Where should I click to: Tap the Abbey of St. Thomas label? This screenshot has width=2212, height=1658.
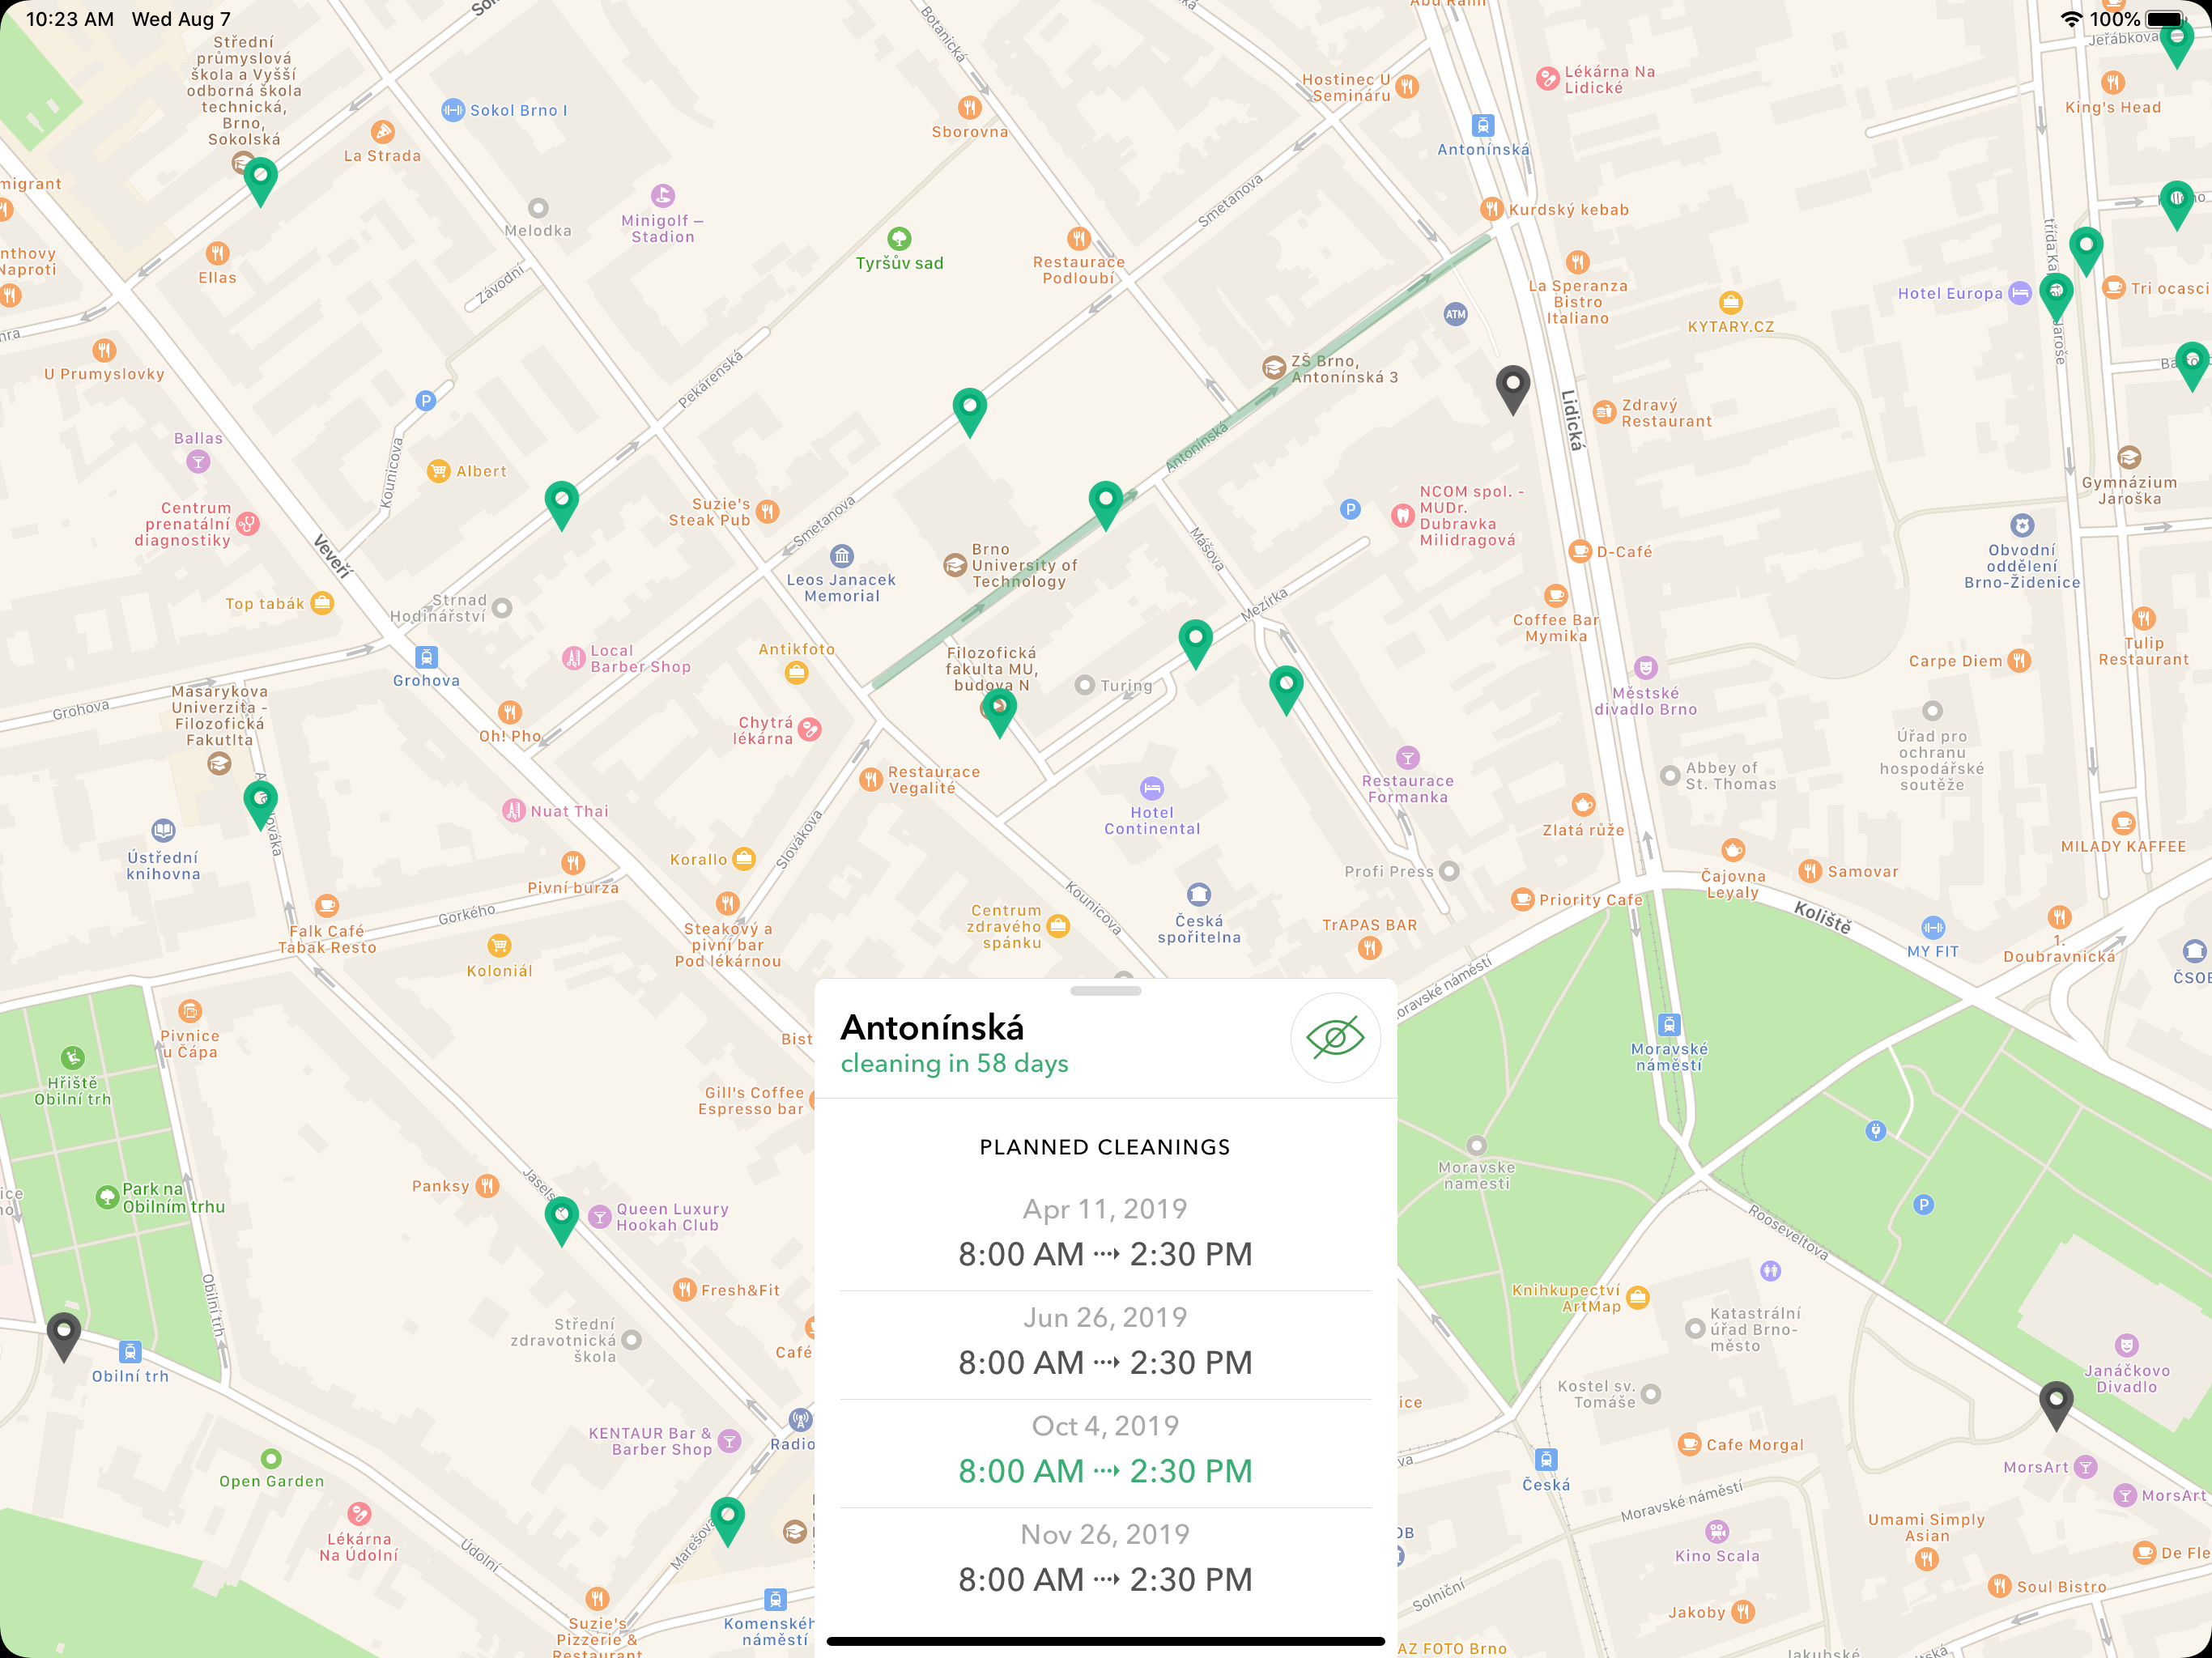click(x=1730, y=776)
